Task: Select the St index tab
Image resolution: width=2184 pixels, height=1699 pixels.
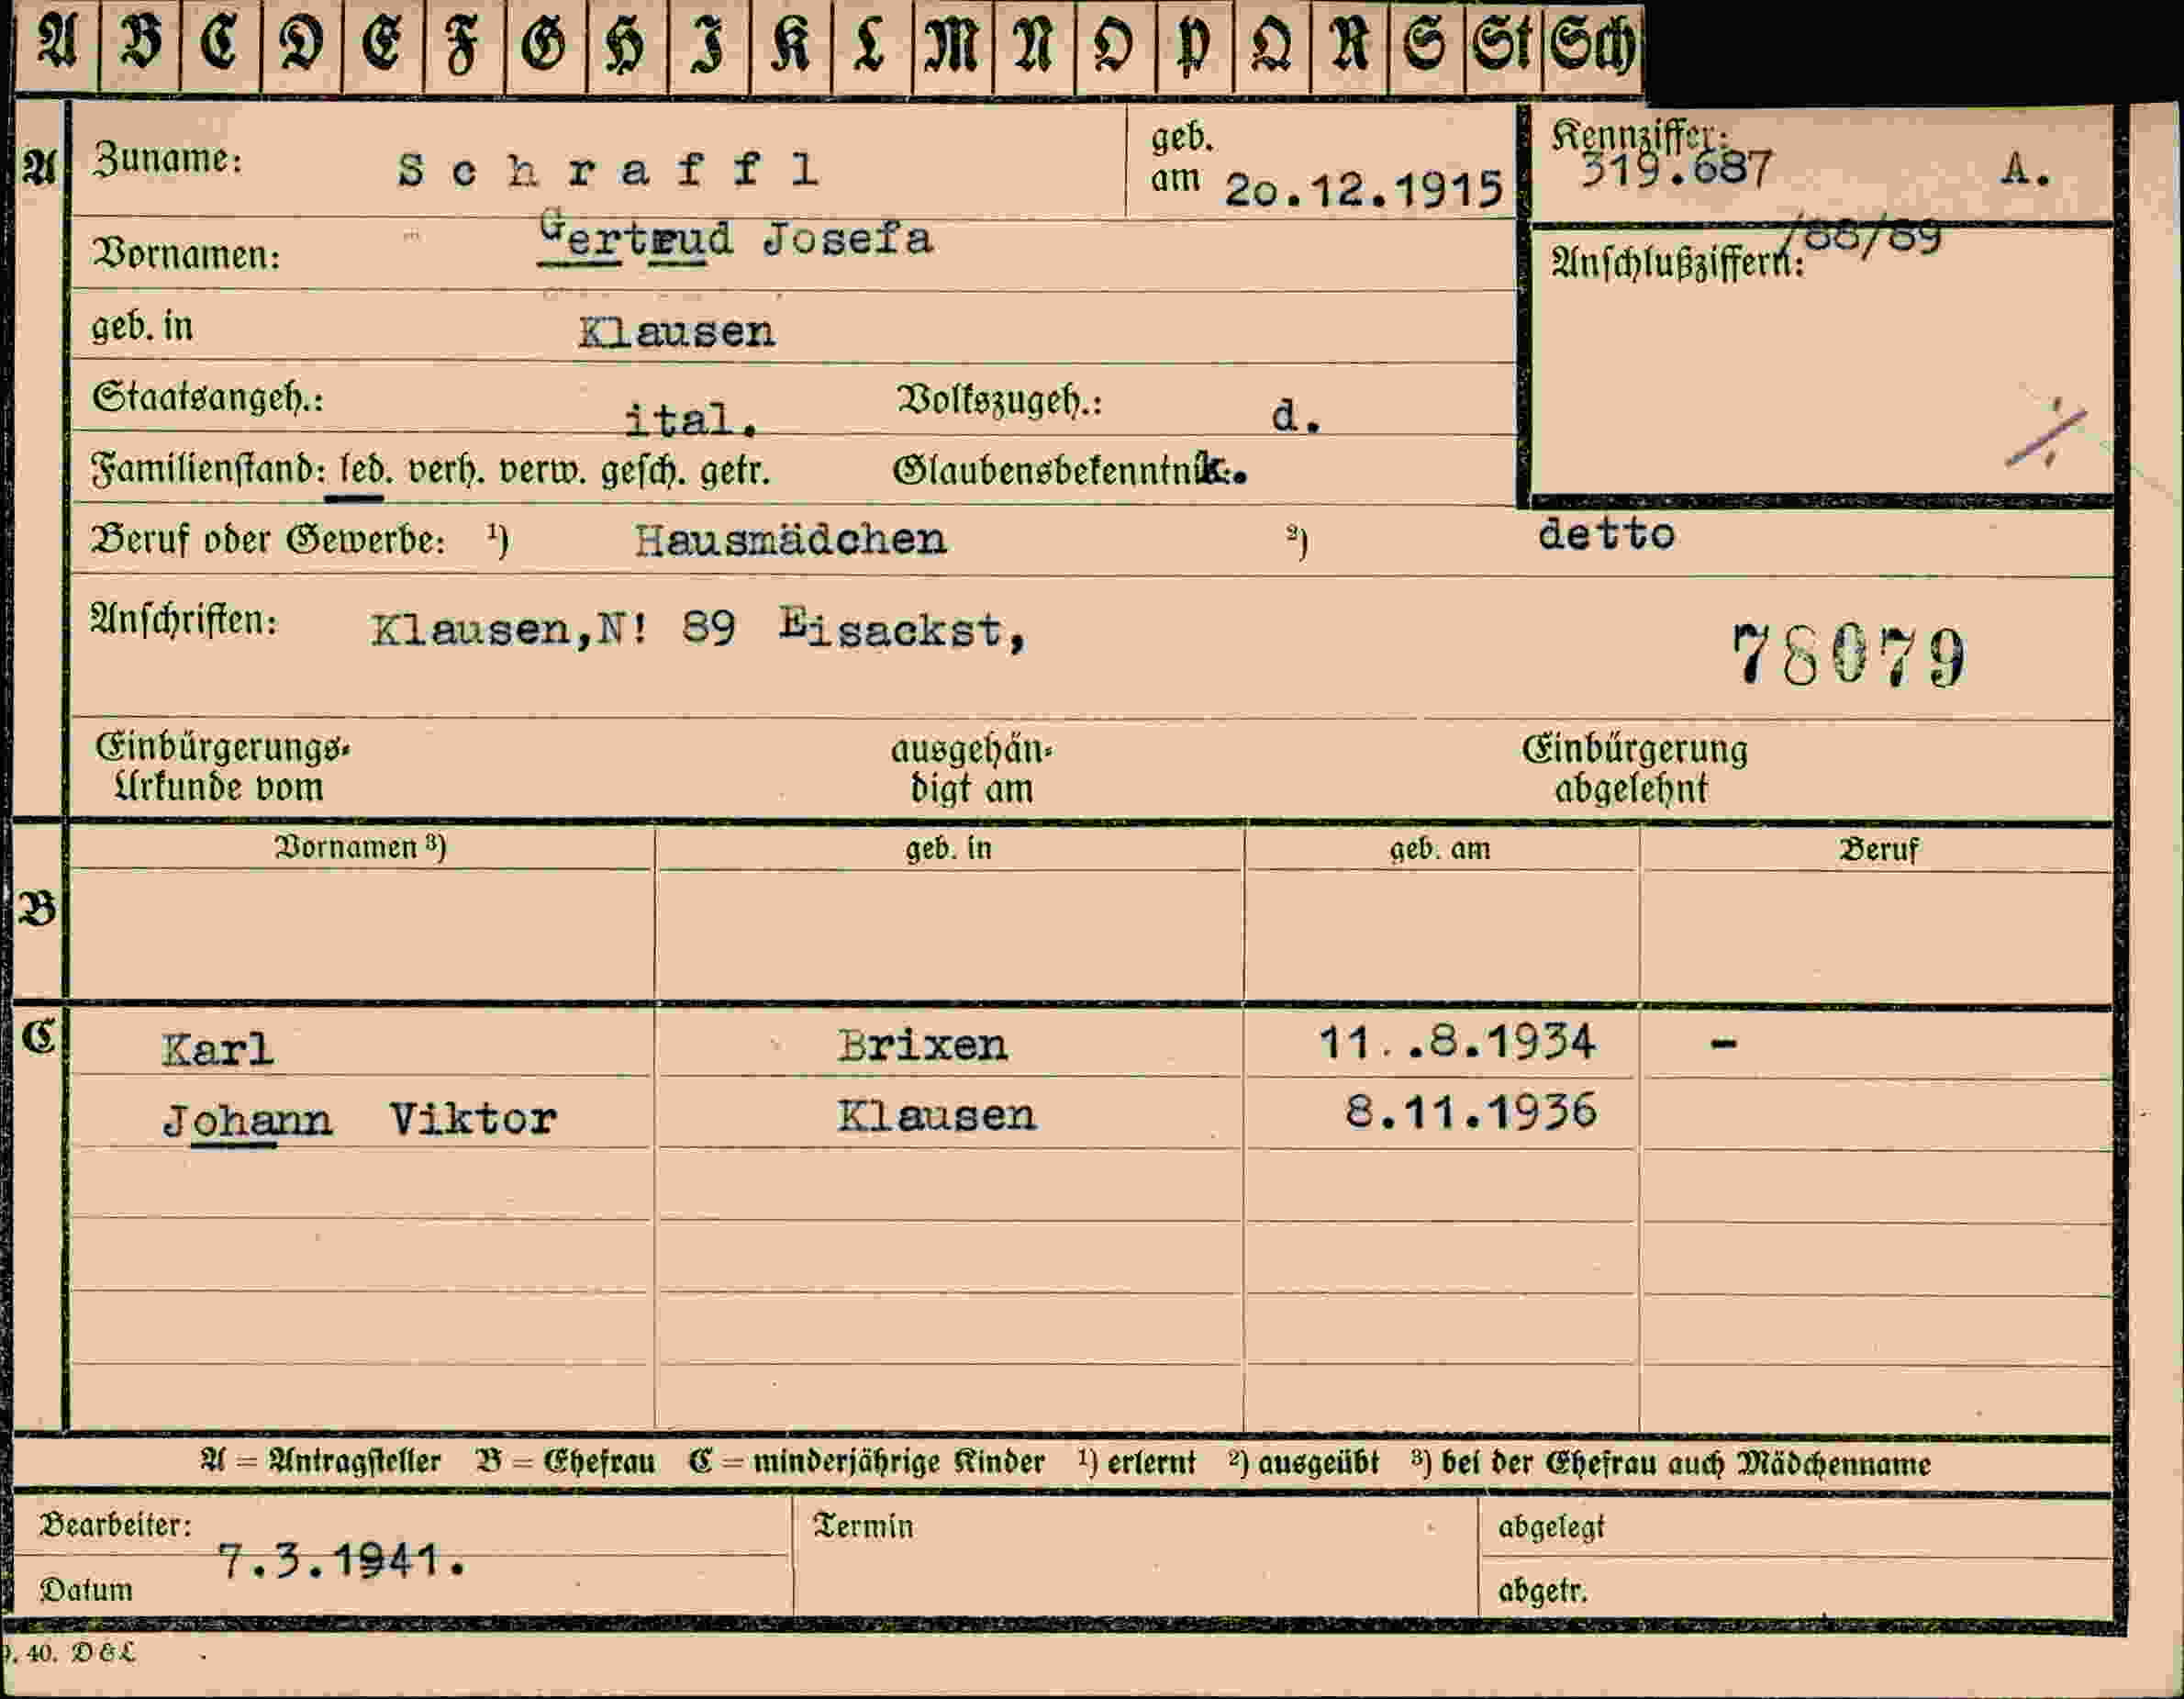Action: (x=1503, y=46)
